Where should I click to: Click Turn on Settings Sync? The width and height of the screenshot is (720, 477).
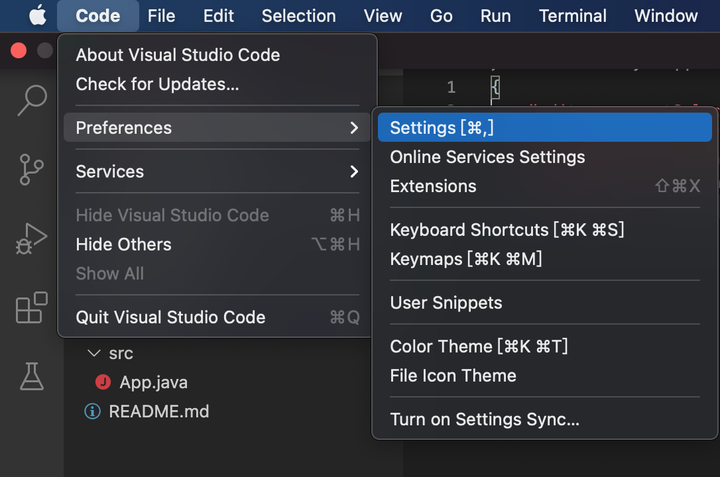(484, 420)
